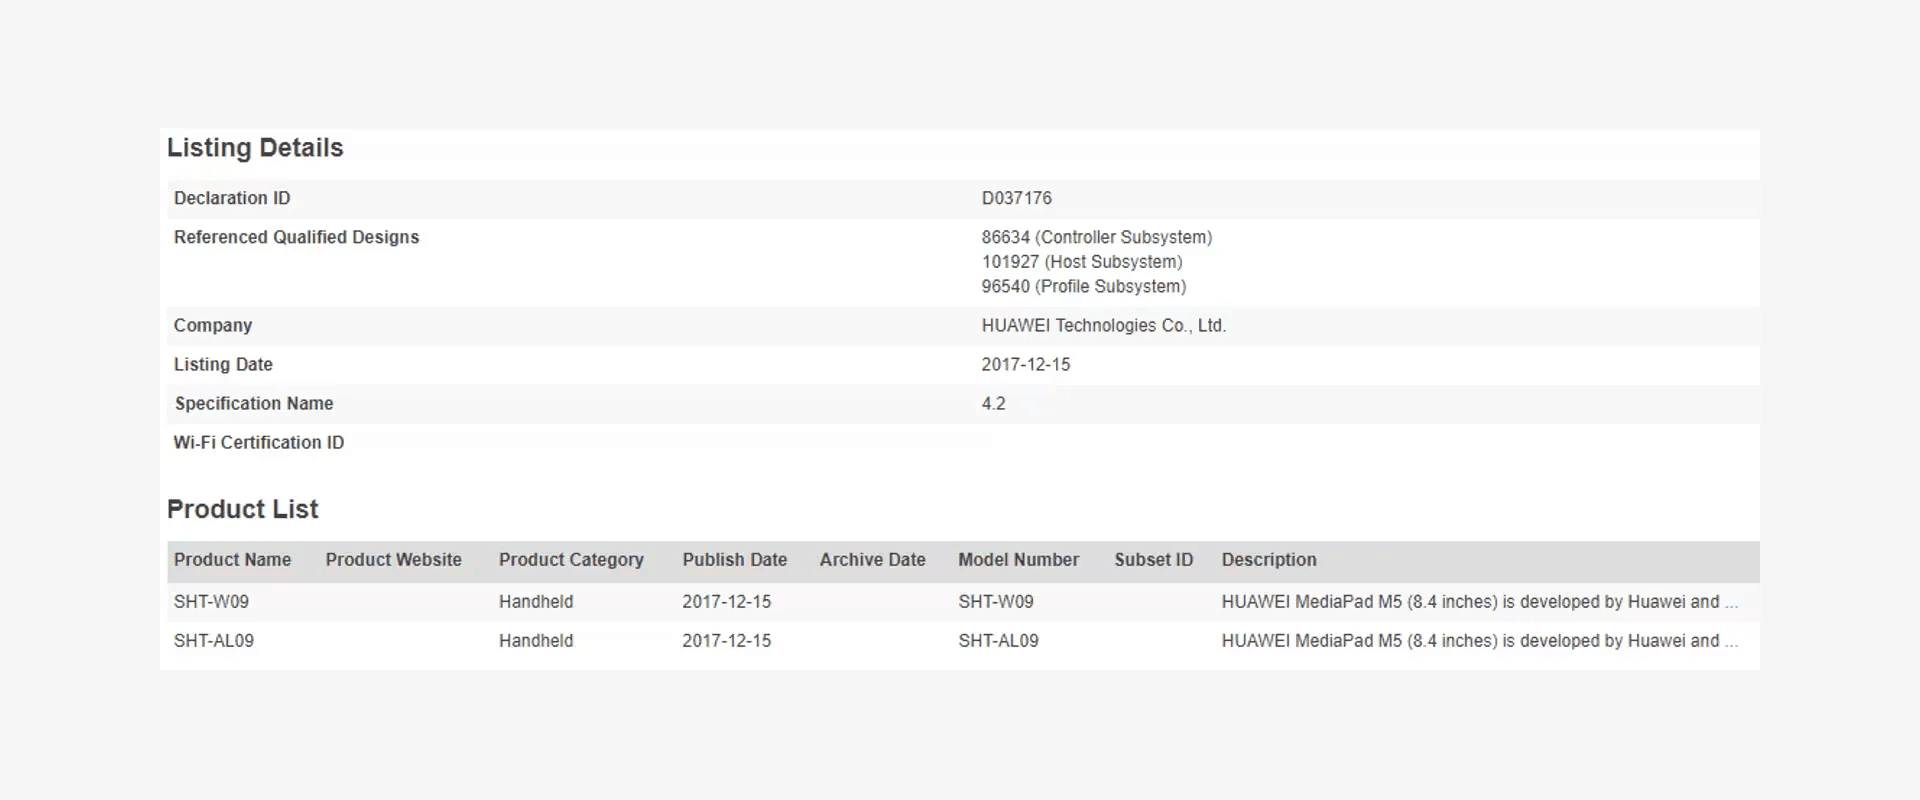Click description text of SHT-AL09 row

click(1479, 641)
